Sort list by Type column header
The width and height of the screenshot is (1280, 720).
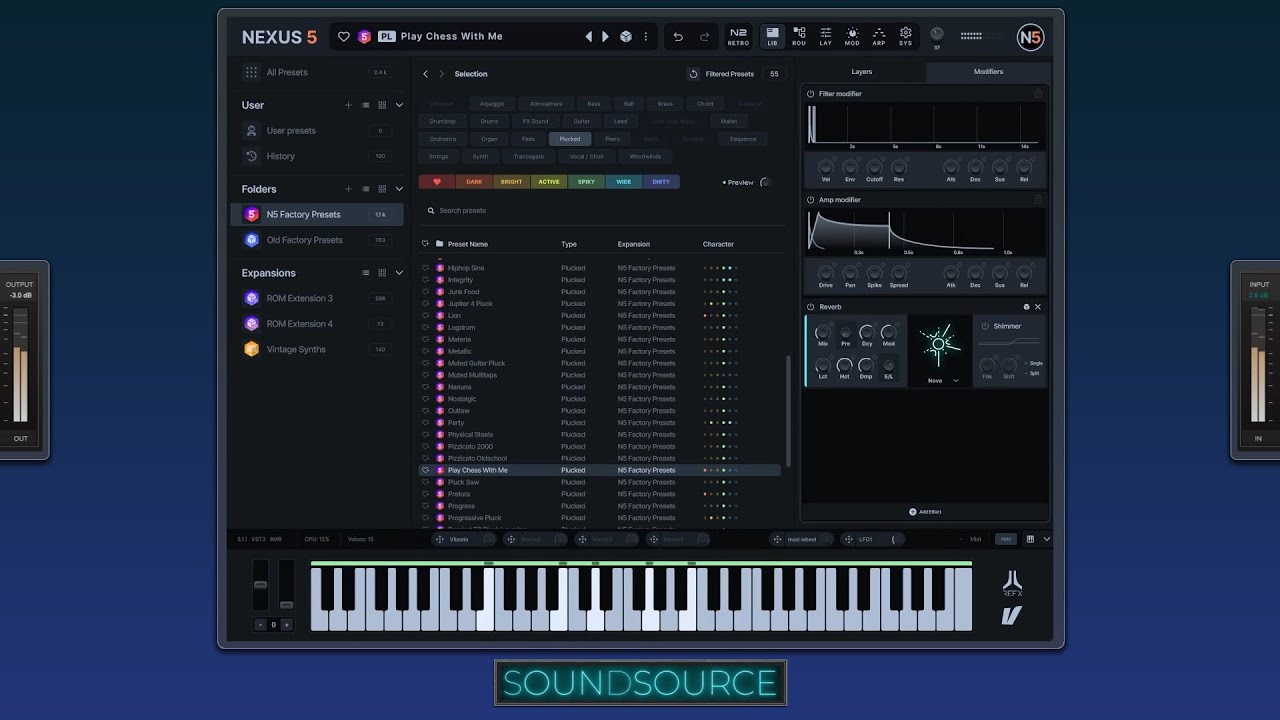coord(569,244)
